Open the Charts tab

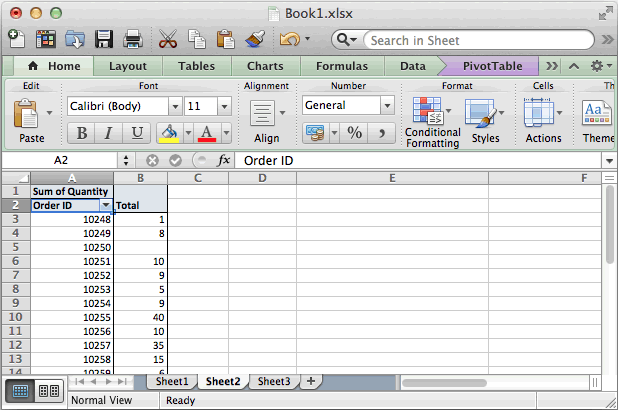[x=265, y=66]
